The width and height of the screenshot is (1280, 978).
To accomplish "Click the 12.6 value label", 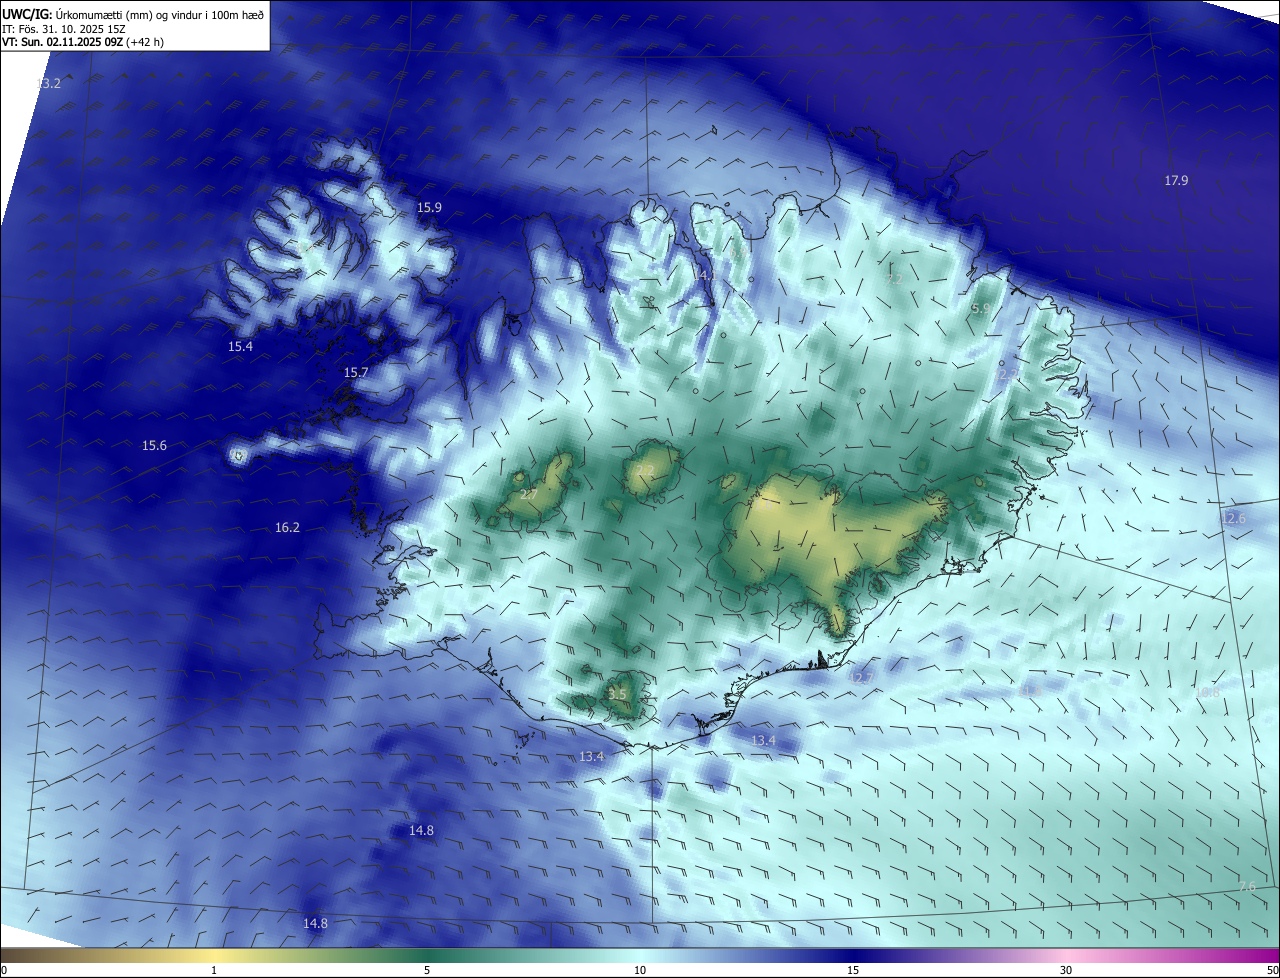I will click(x=1234, y=519).
